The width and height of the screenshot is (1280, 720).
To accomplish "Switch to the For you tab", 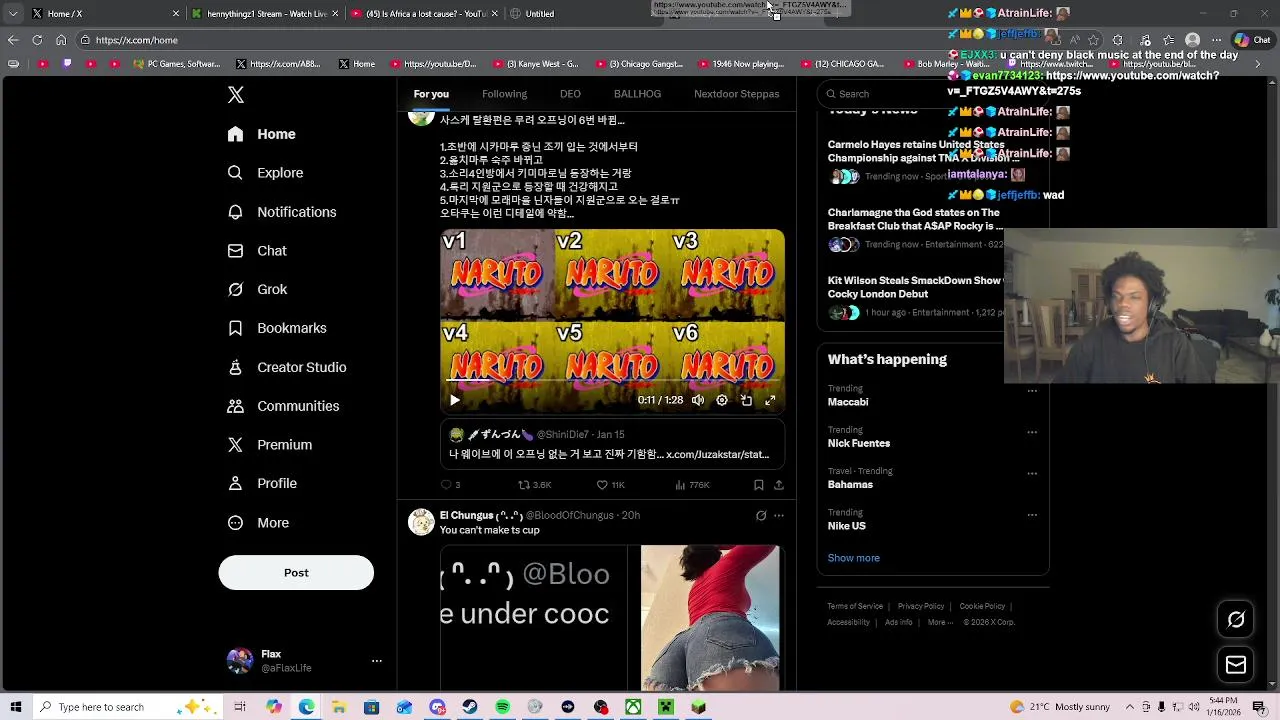I will 431,94.
